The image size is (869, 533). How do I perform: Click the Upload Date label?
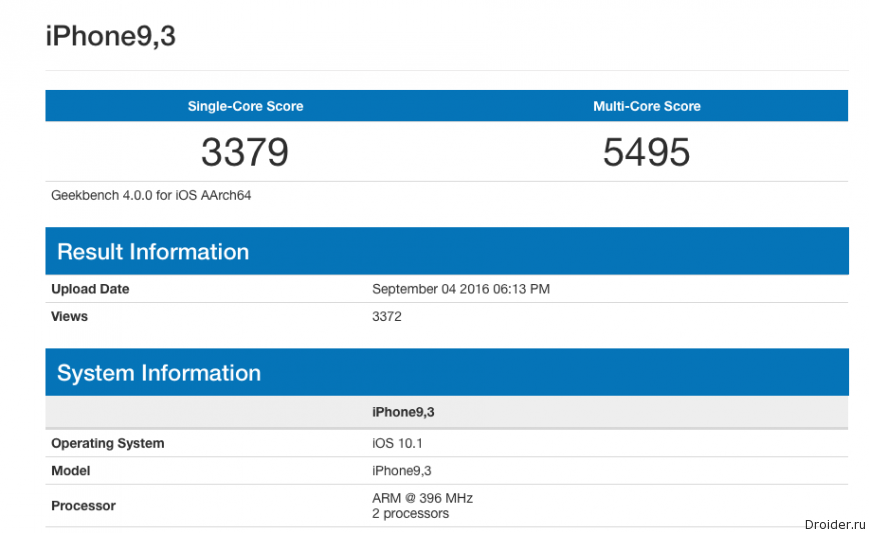[x=90, y=289]
